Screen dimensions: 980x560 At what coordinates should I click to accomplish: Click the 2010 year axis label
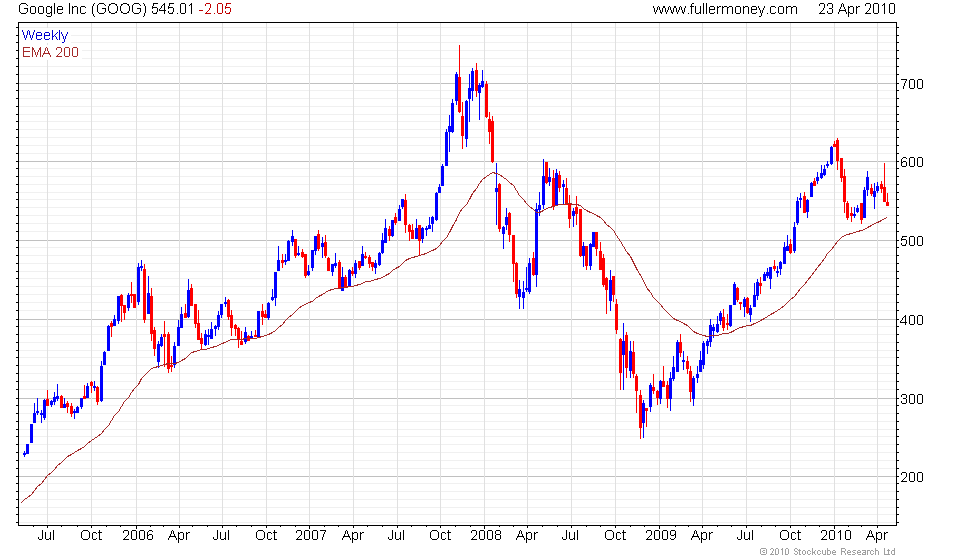pos(836,536)
